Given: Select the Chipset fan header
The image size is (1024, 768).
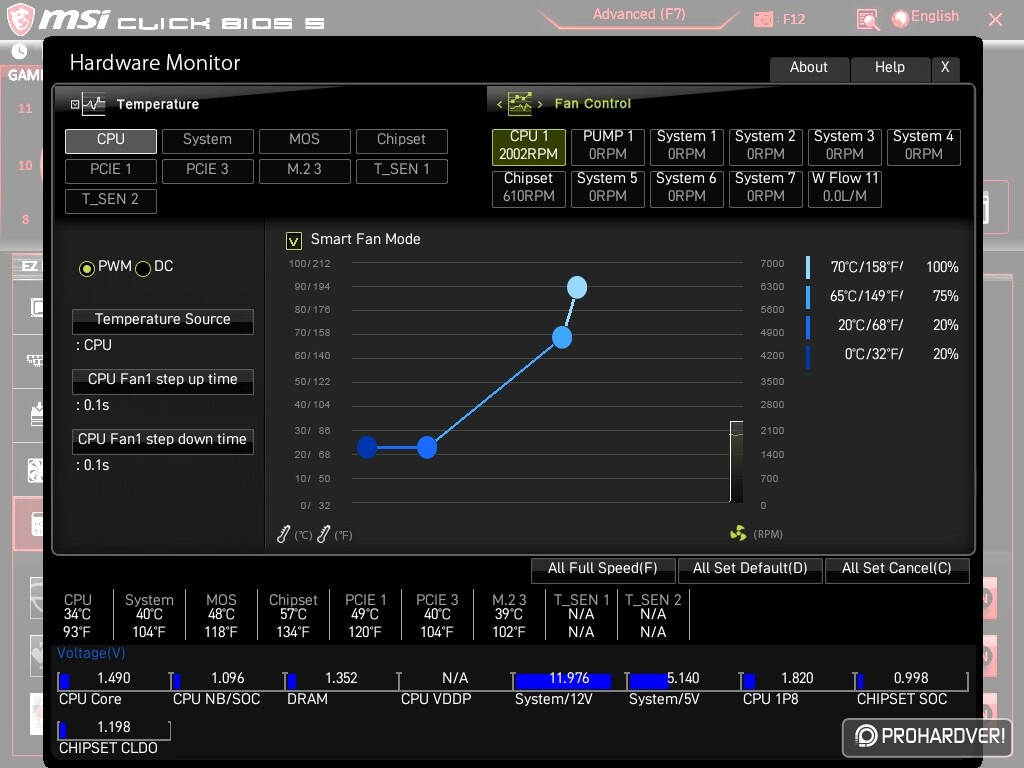Looking at the screenshot, I should [x=528, y=188].
